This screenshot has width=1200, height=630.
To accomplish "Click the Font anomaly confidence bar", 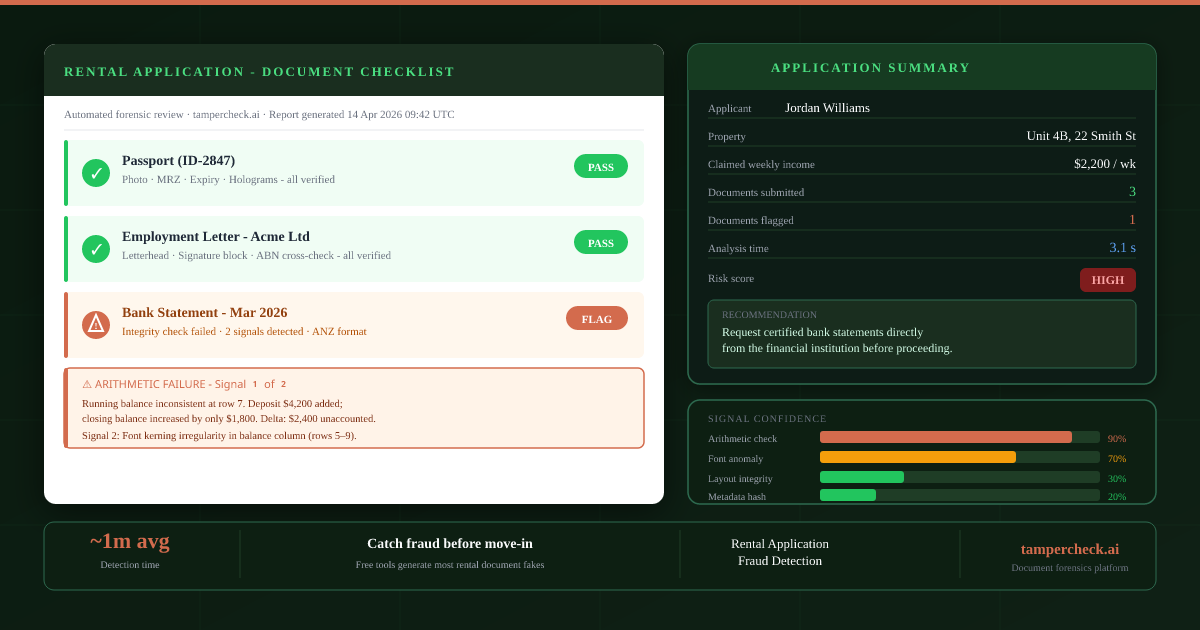I will 960,457.
